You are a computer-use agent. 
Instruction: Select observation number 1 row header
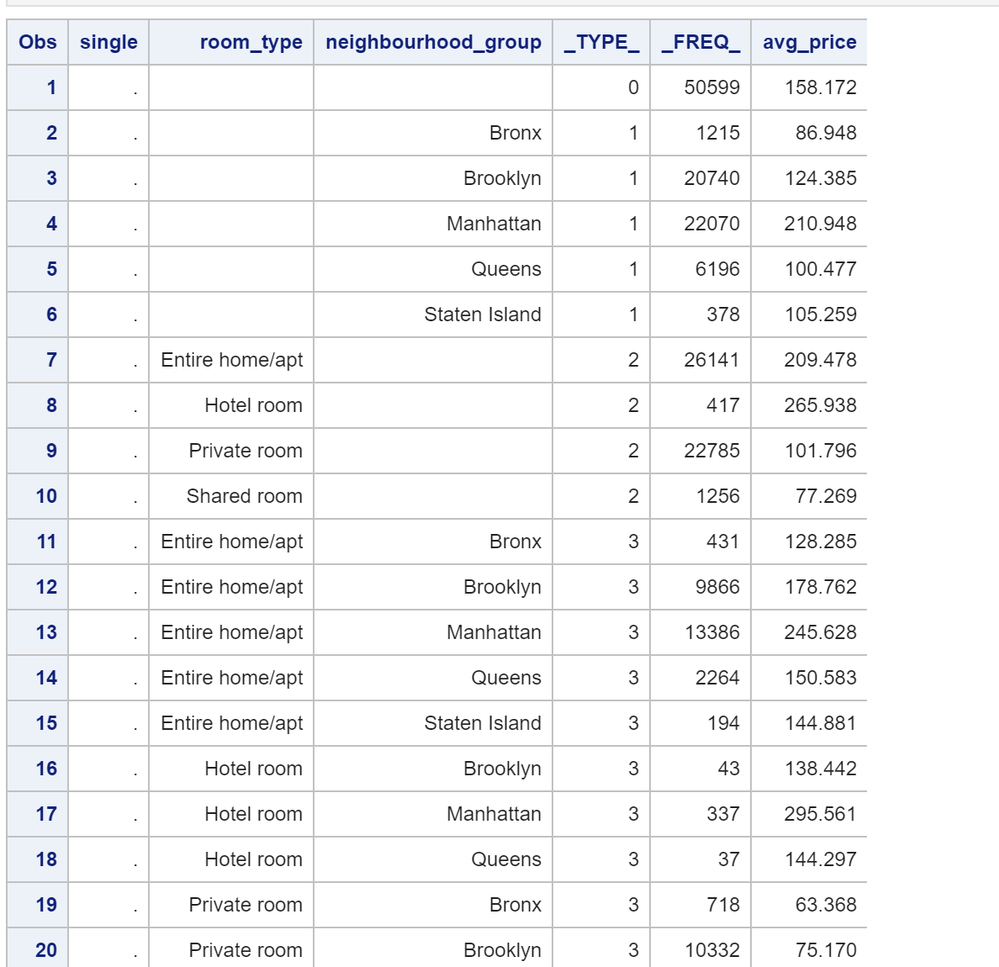pyautogui.click(x=51, y=88)
